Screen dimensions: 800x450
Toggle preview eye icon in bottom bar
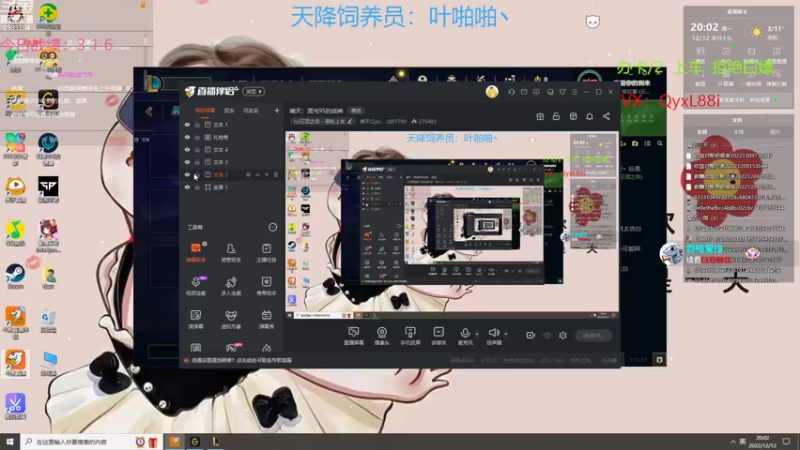tap(547, 335)
